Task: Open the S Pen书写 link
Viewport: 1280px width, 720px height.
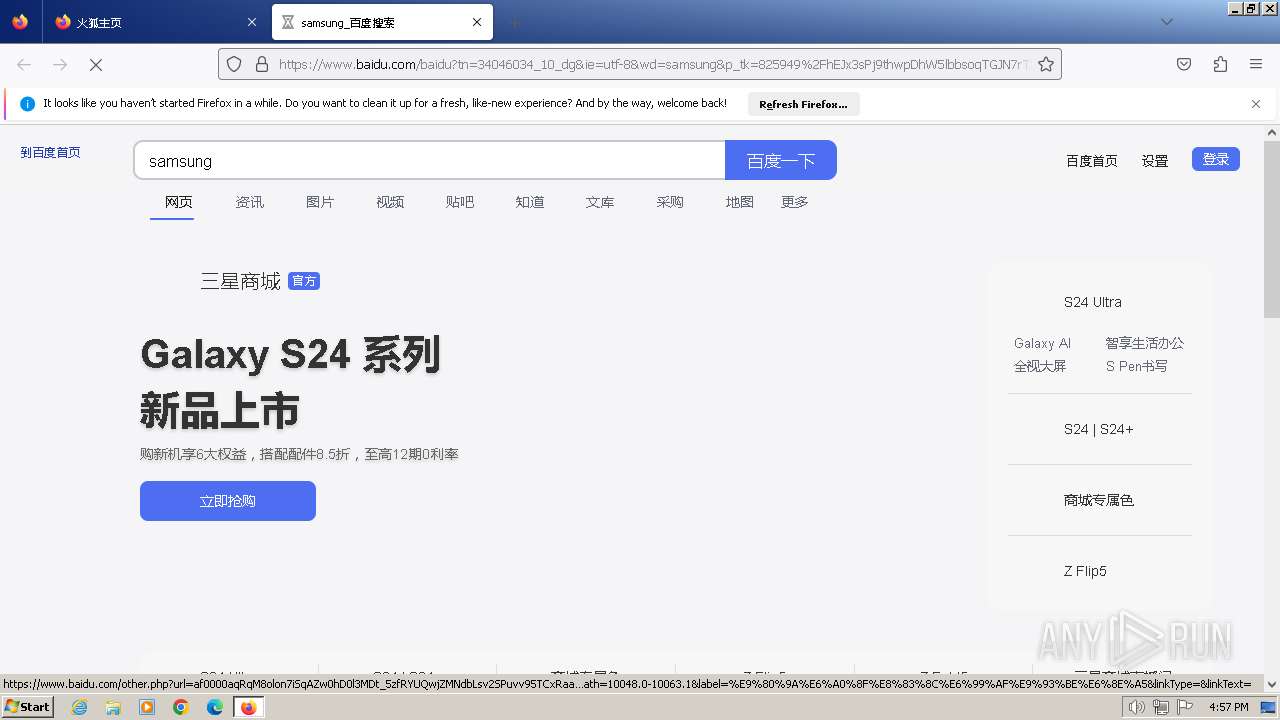Action: point(1136,366)
